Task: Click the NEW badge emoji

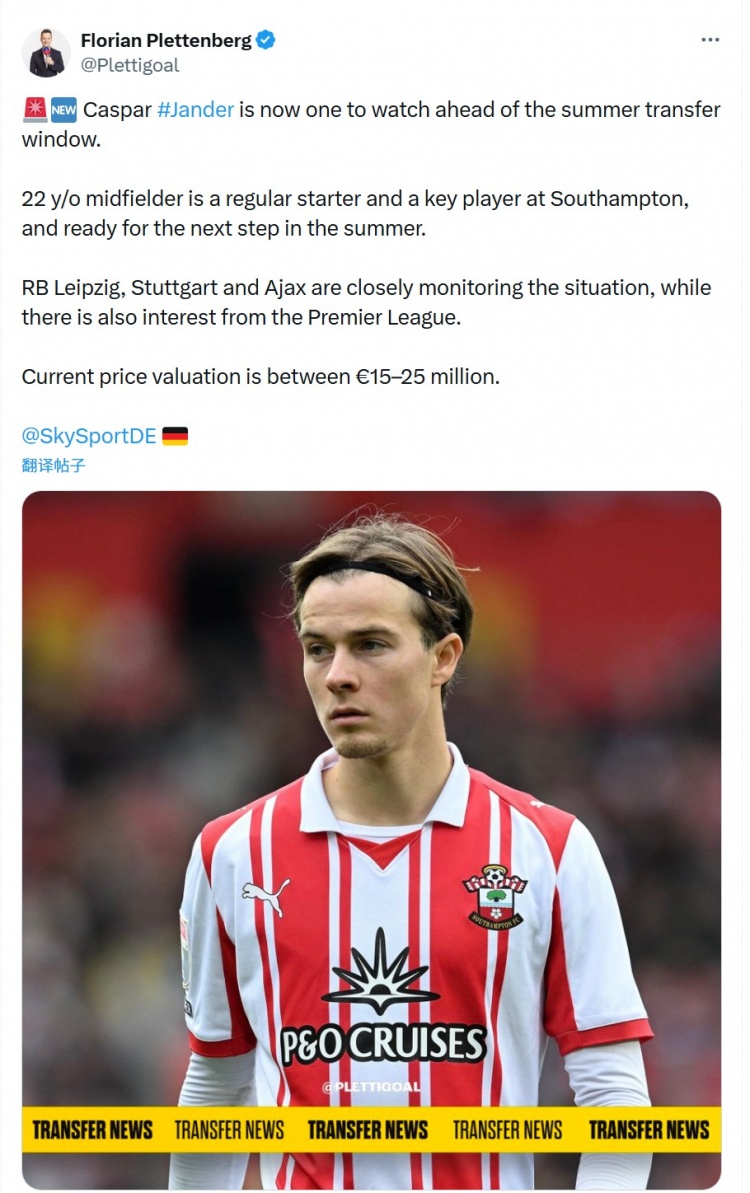Action: (64, 110)
